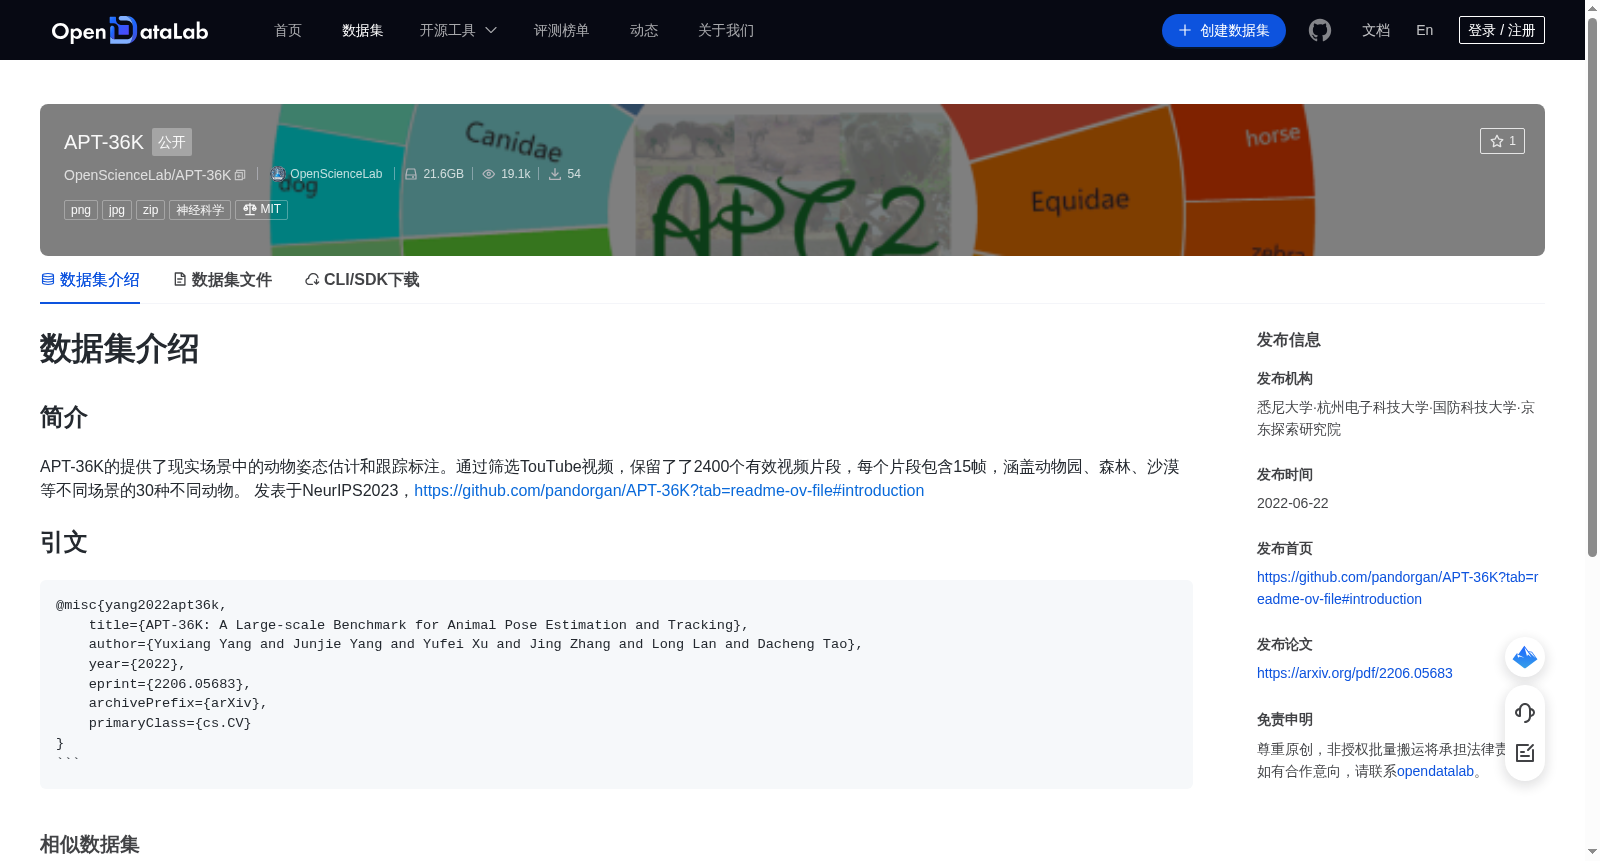
Task: Click the 19.1k view count
Action: [516, 174]
